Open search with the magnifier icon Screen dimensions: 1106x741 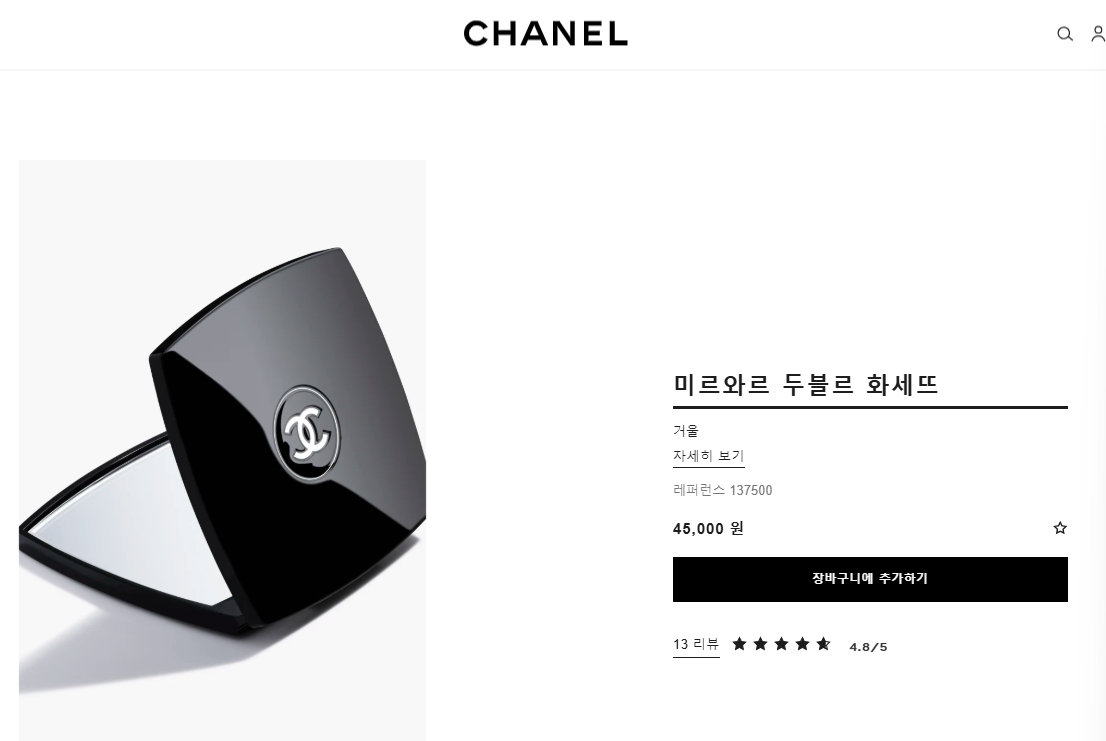1064,34
